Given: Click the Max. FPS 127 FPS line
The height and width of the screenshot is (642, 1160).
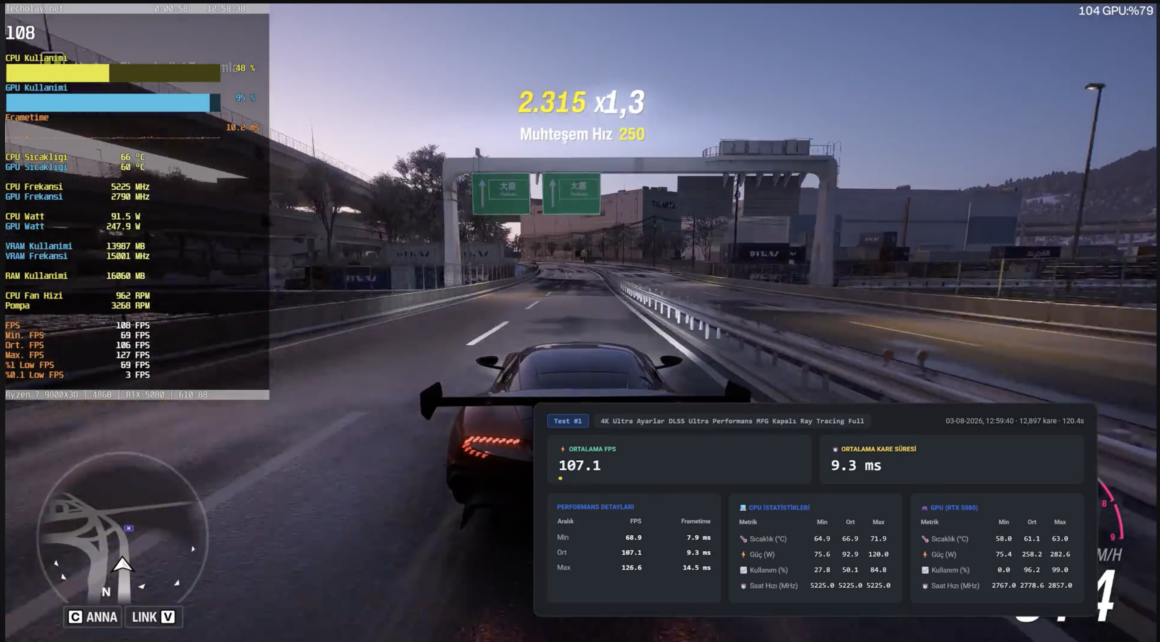Looking at the screenshot, I should pyautogui.click(x=77, y=355).
